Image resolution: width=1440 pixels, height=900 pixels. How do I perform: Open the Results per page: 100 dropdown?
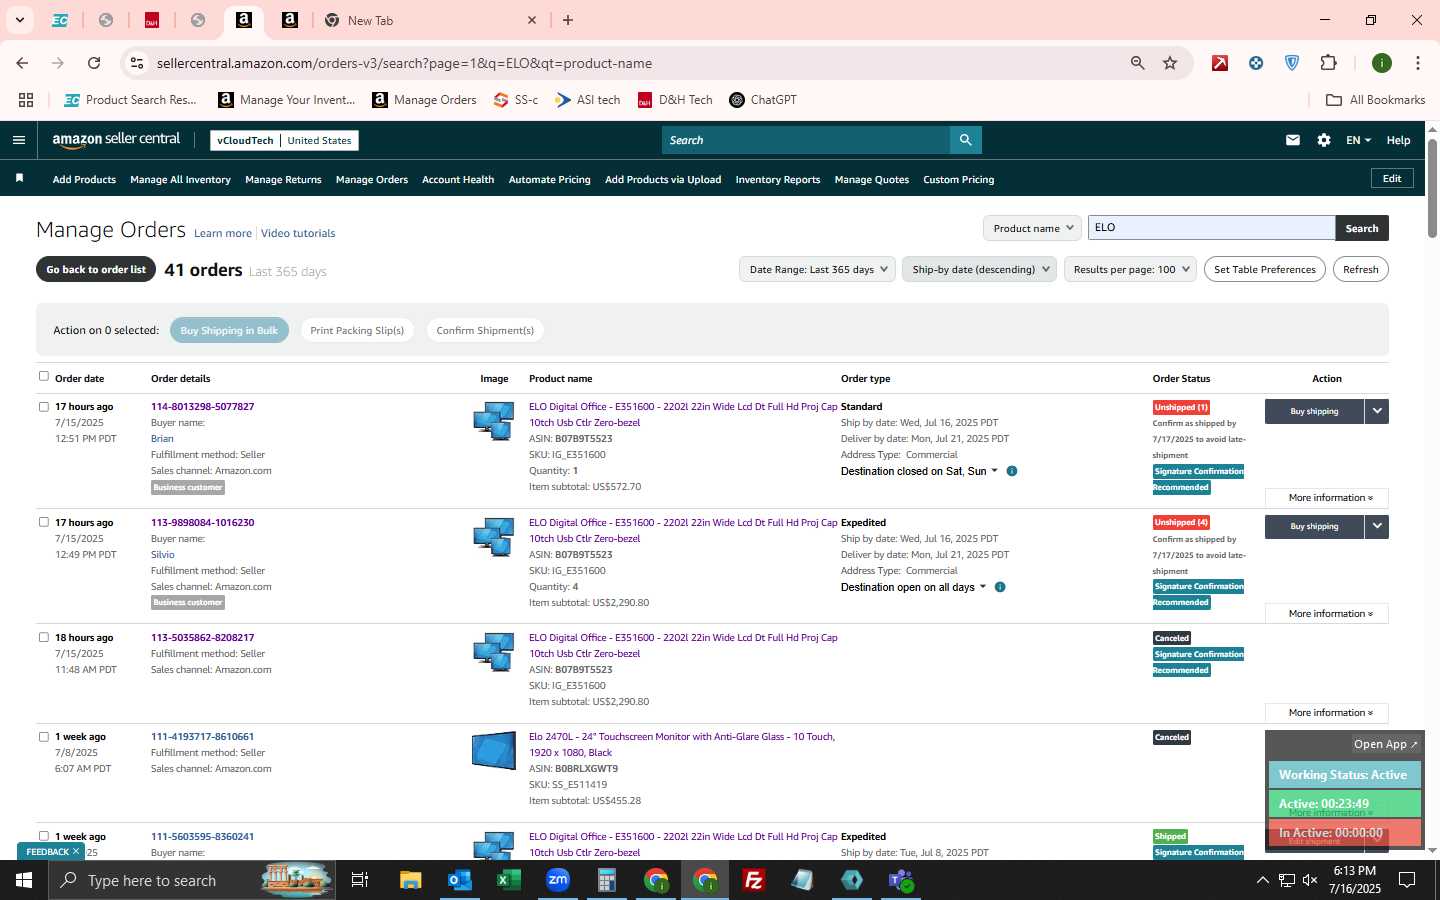[1130, 269]
